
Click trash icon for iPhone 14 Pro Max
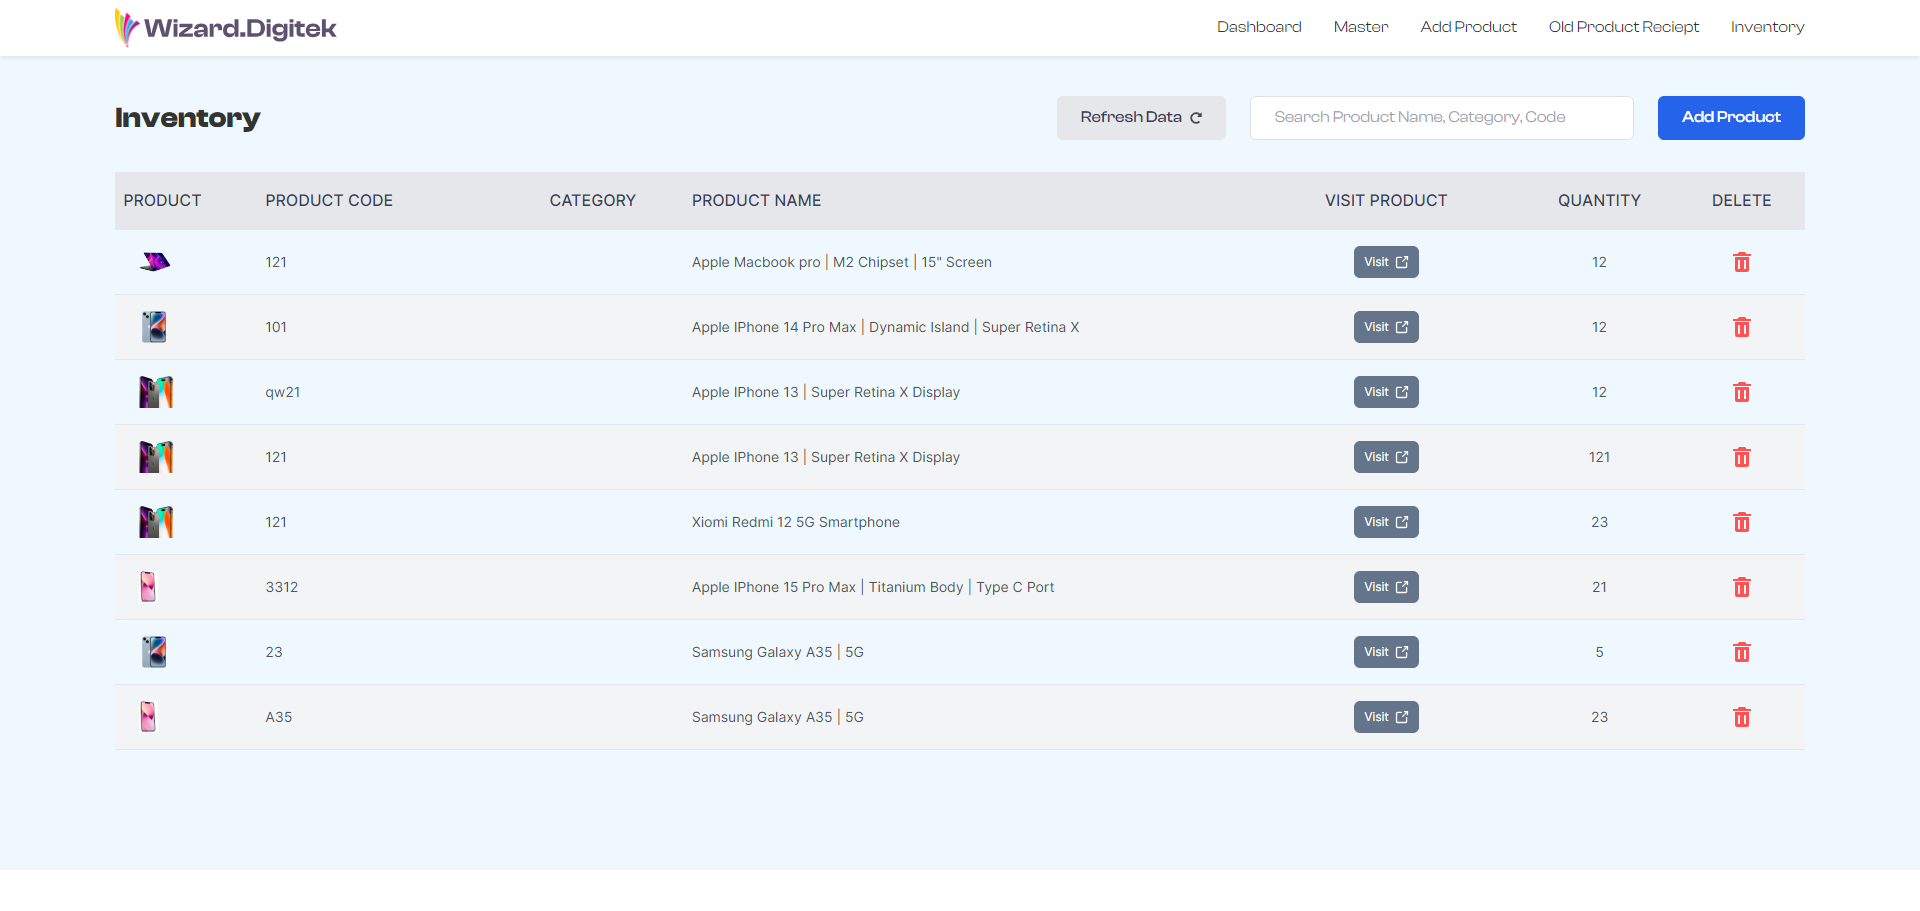1741,327
